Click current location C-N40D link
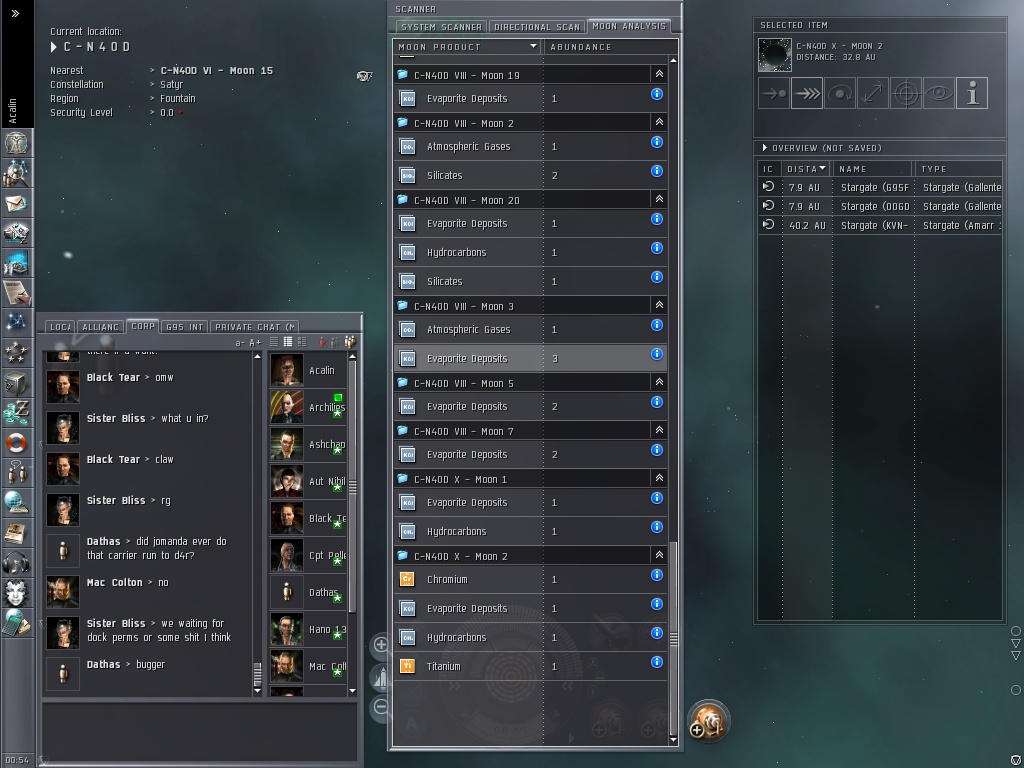Screen dimensions: 1024x768 [x=97, y=47]
